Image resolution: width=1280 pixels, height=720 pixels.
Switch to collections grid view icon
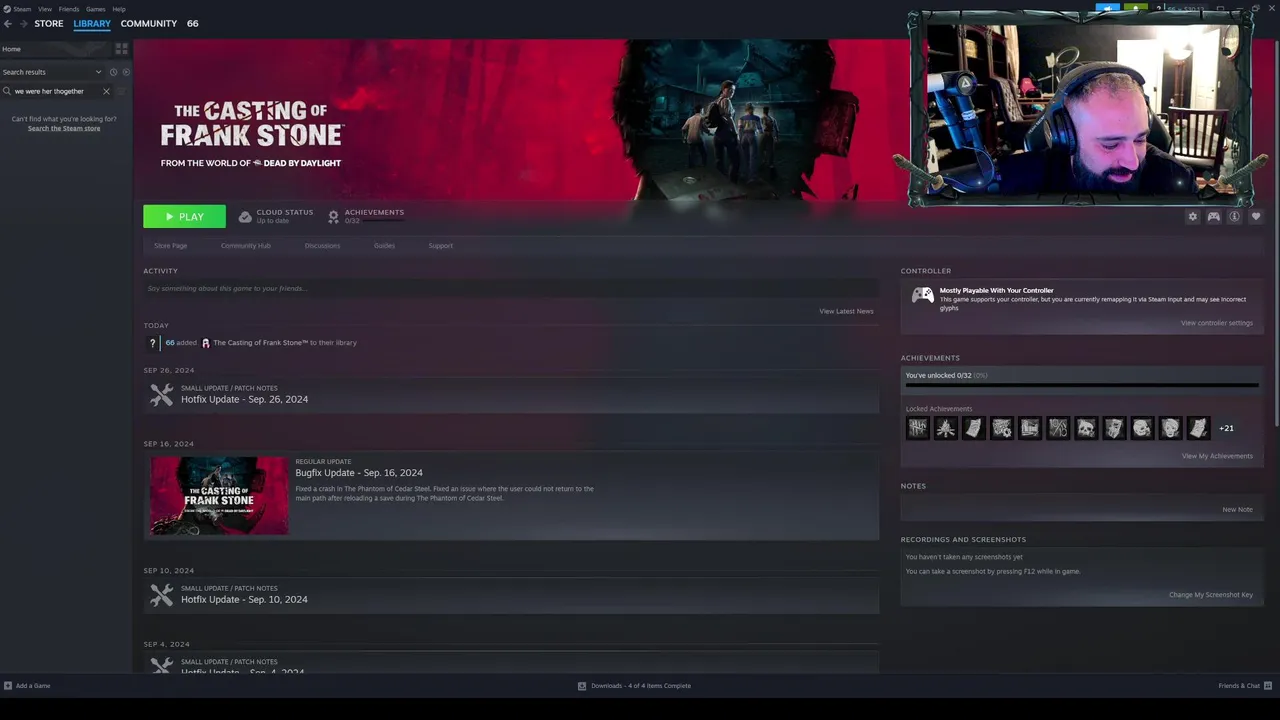tap(122, 49)
